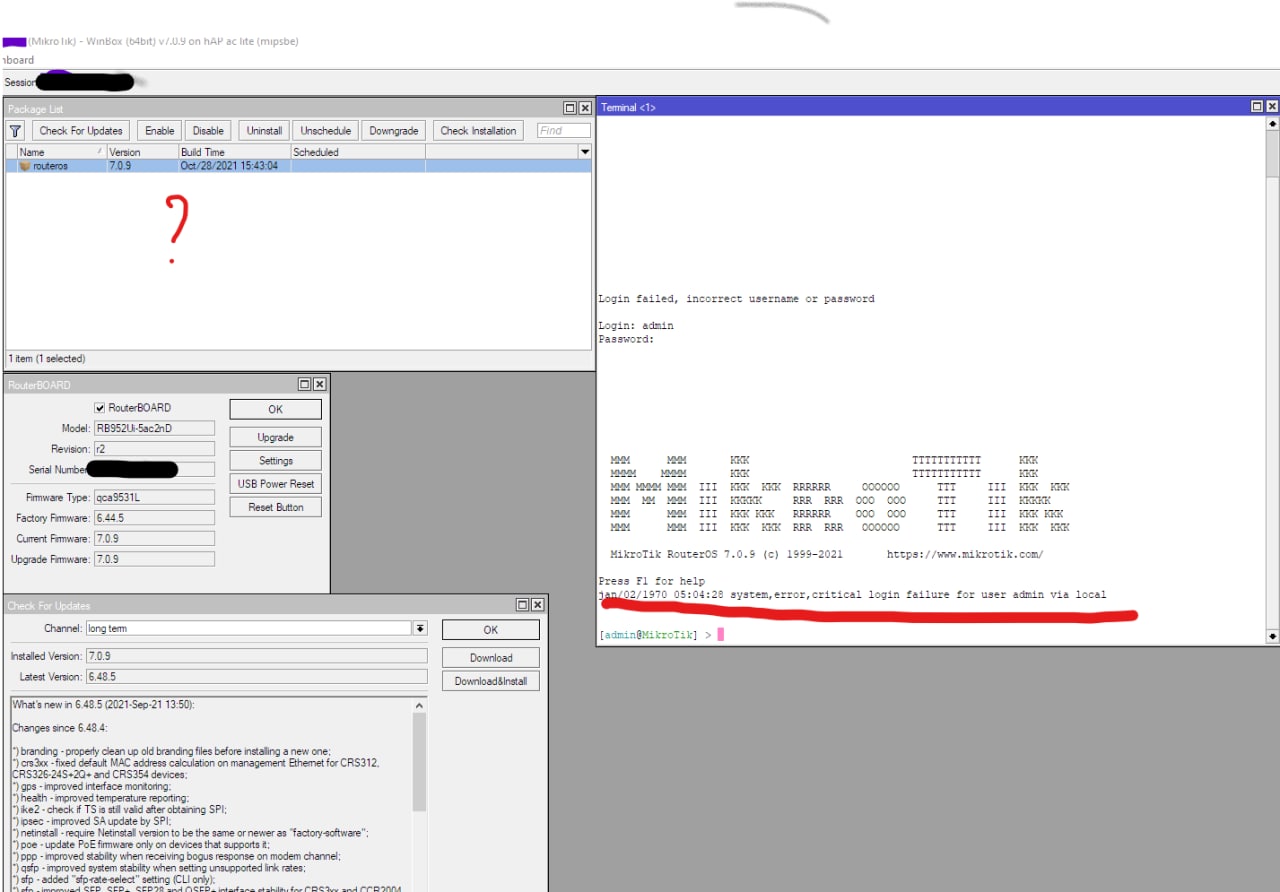The image size is (1280, 892).
Task: Open the Package List column chooser dropdown
Action: tap(585, 152)
